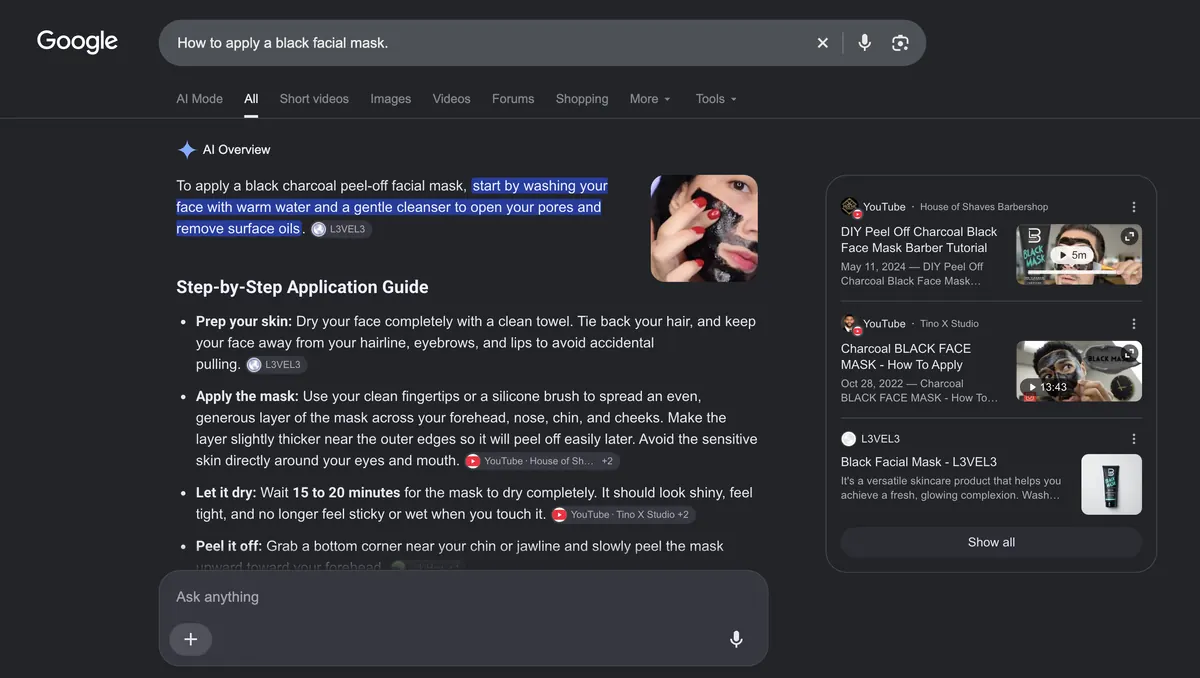Click 'Tino X Studio' channel name in sidebar
This screenshot has height=678, width=1200.
pyautogui.click(x=949, y=324)
